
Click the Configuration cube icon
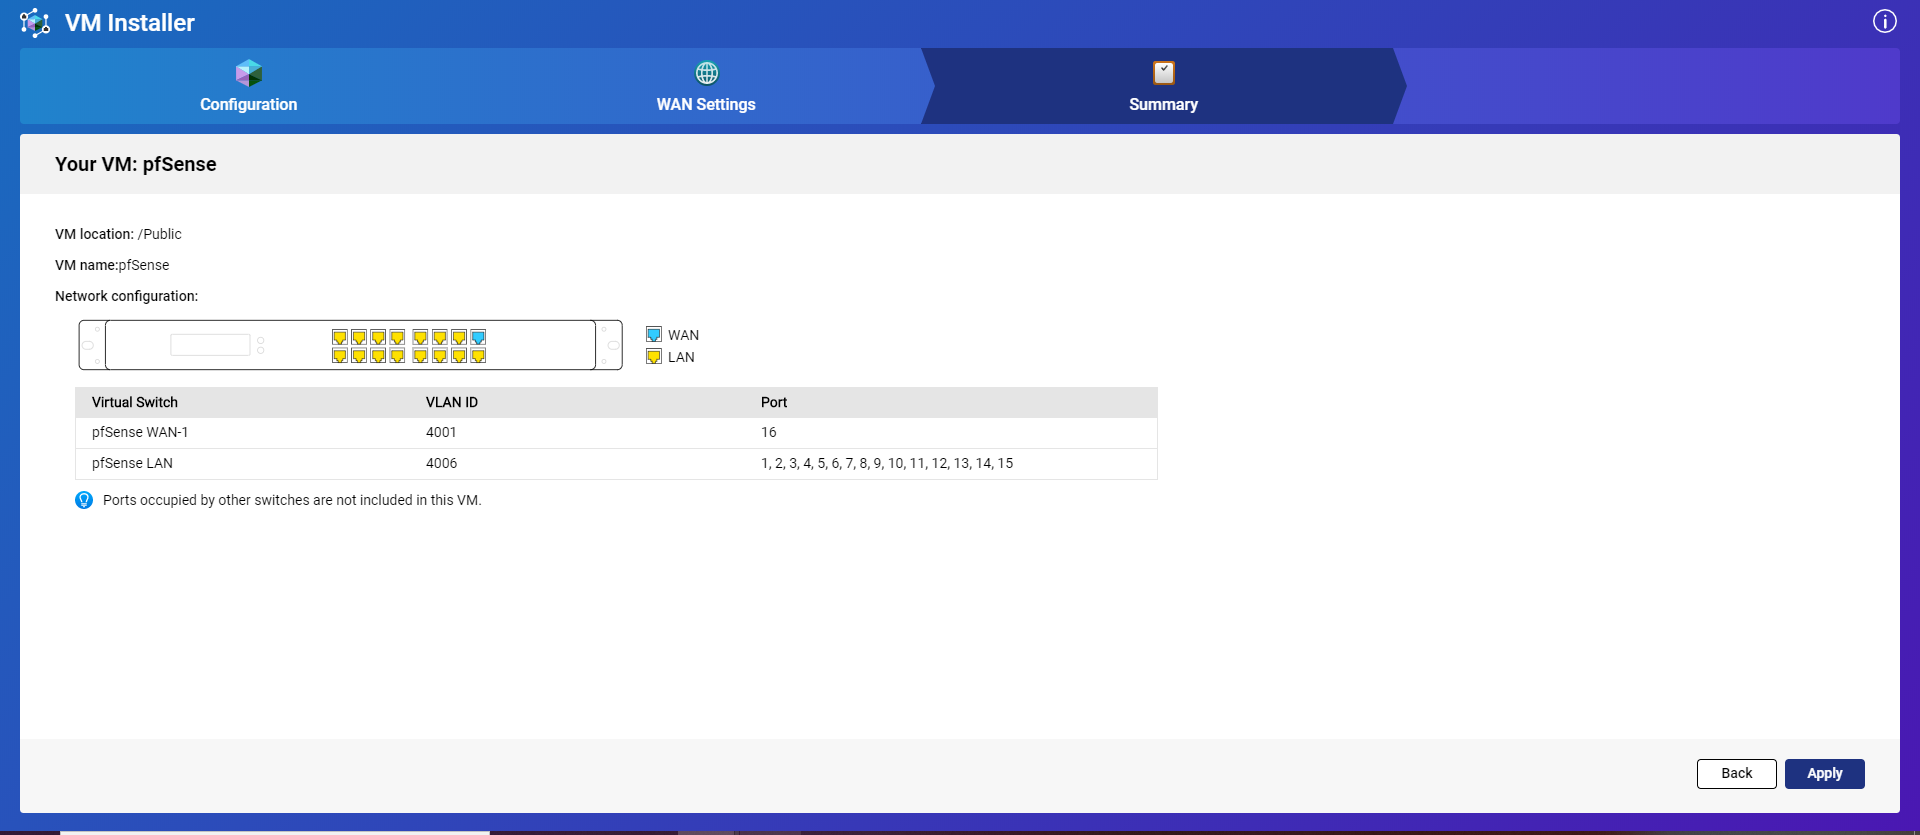tap(248, 73)
